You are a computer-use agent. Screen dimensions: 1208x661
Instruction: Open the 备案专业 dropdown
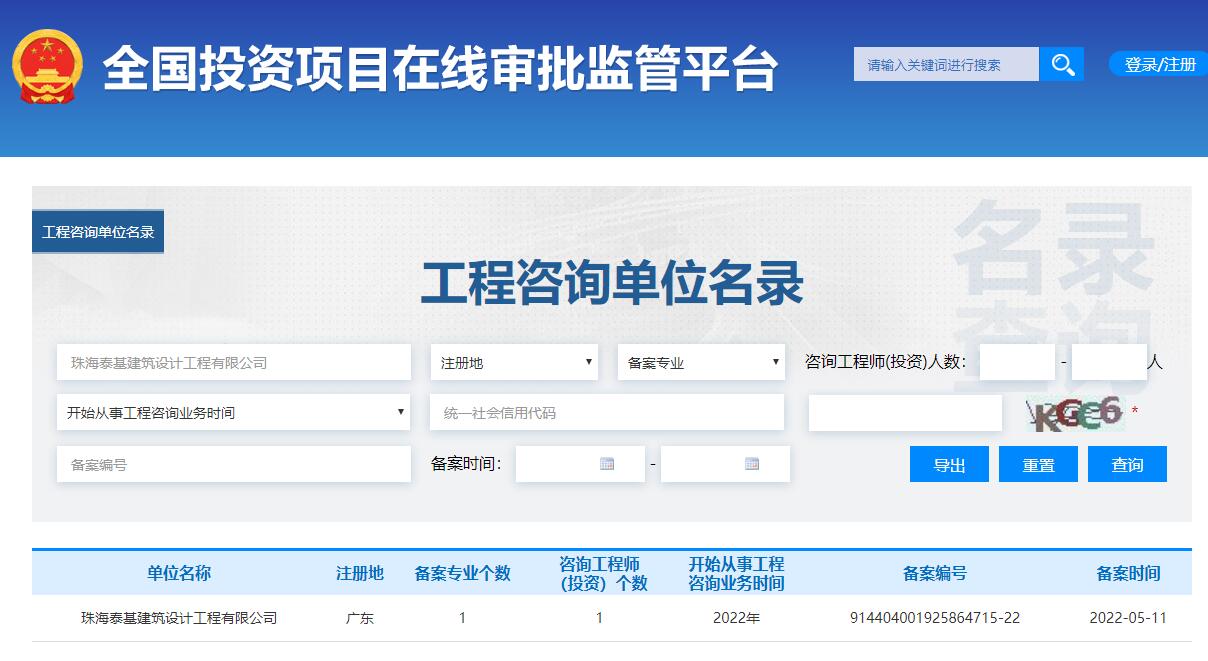700,362
